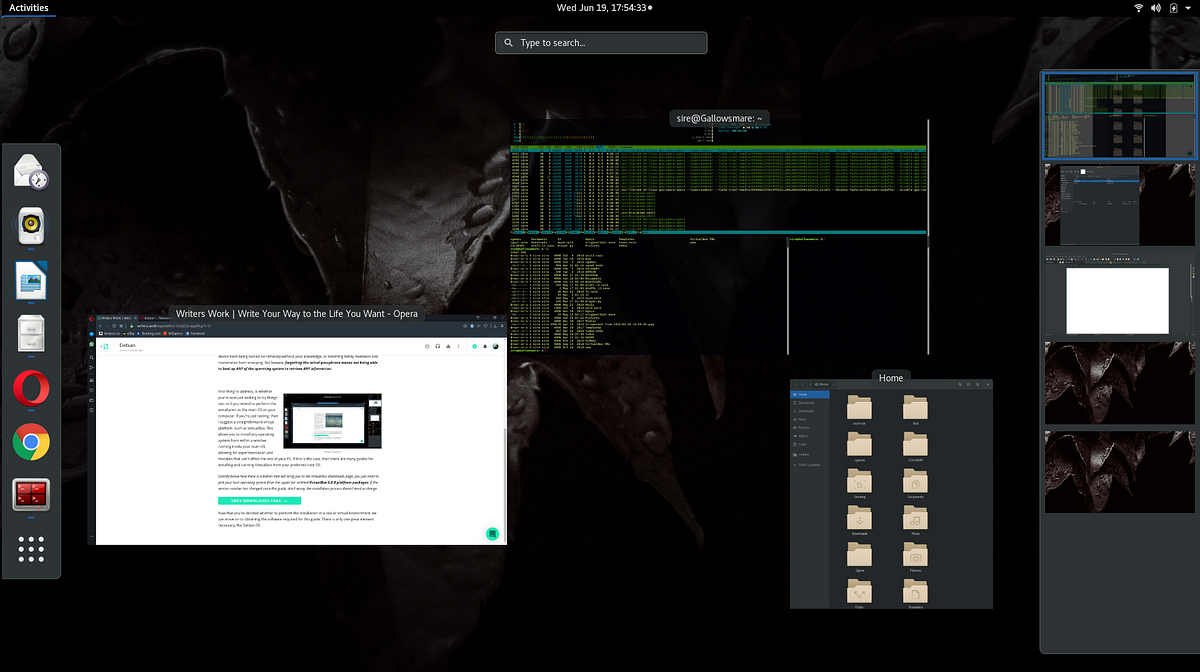This screenshot has width=1200, height=672.
Task: Click Opera's O menu icon in the tab bar
Action: click(x=91, y=319)
